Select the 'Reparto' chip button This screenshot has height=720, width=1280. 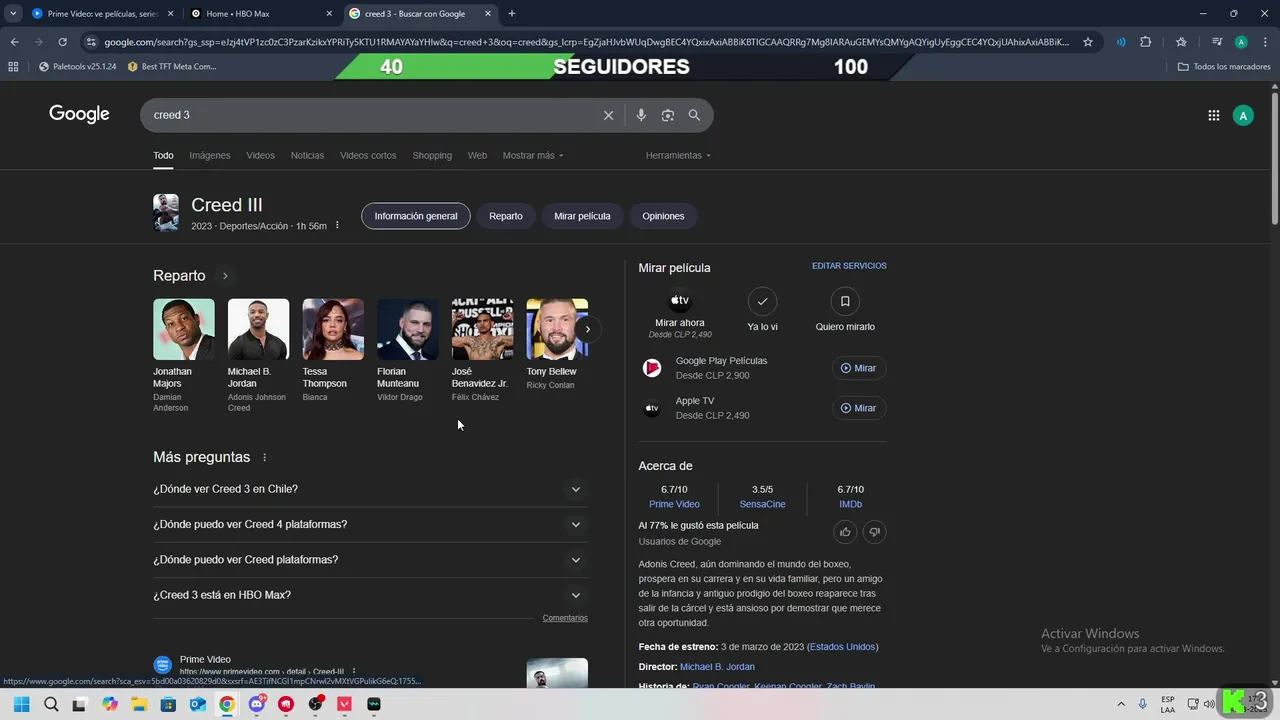(506, 216)
